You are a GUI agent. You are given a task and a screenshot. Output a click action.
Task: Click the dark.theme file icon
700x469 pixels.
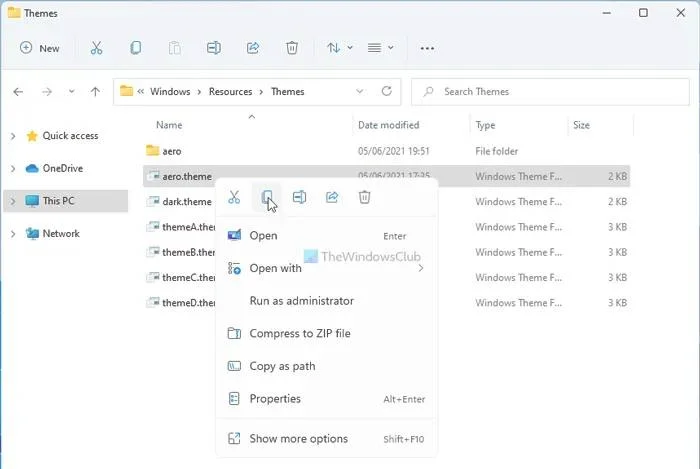(x=153, y=201)
